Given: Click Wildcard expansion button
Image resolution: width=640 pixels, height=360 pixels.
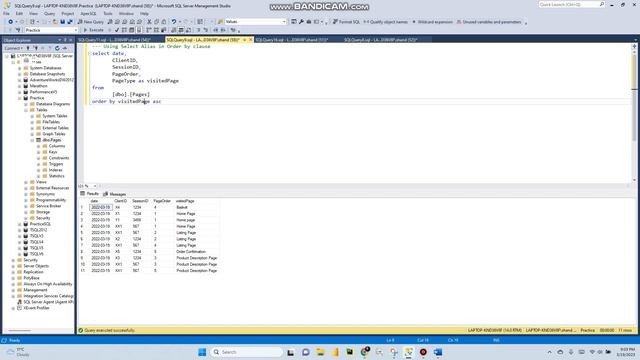Looking at the screenshot, I should (x=432, y=22).
